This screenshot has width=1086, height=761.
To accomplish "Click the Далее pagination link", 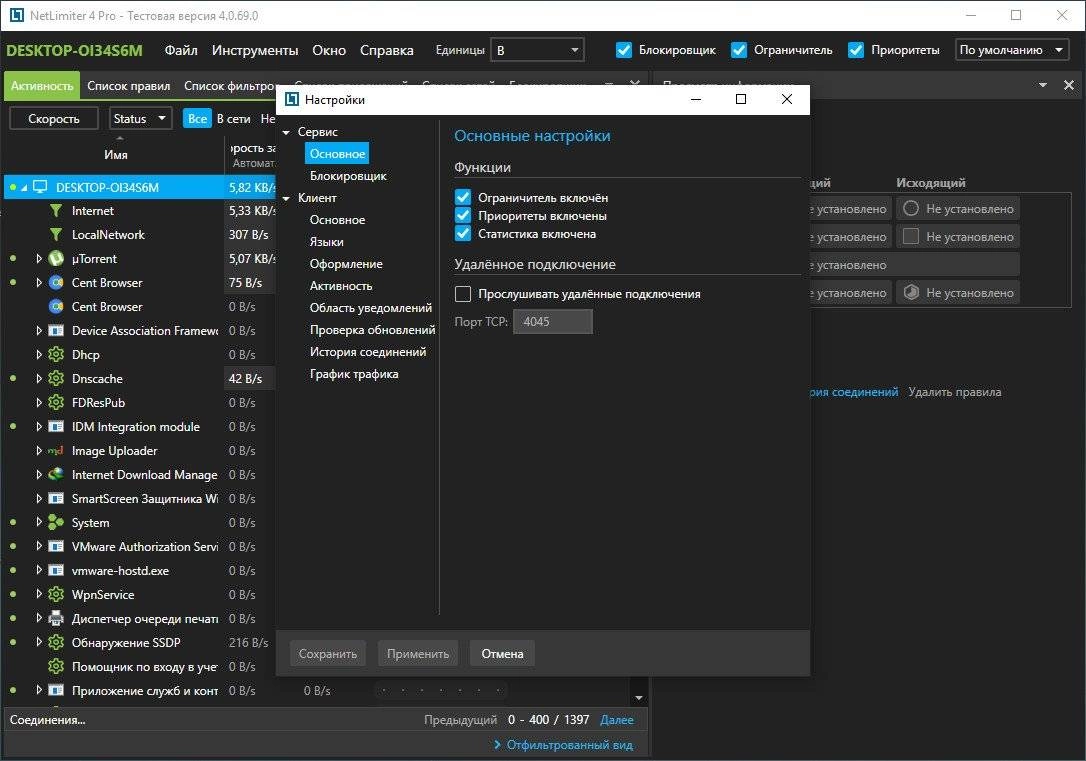I will click(x=616, y=719).
